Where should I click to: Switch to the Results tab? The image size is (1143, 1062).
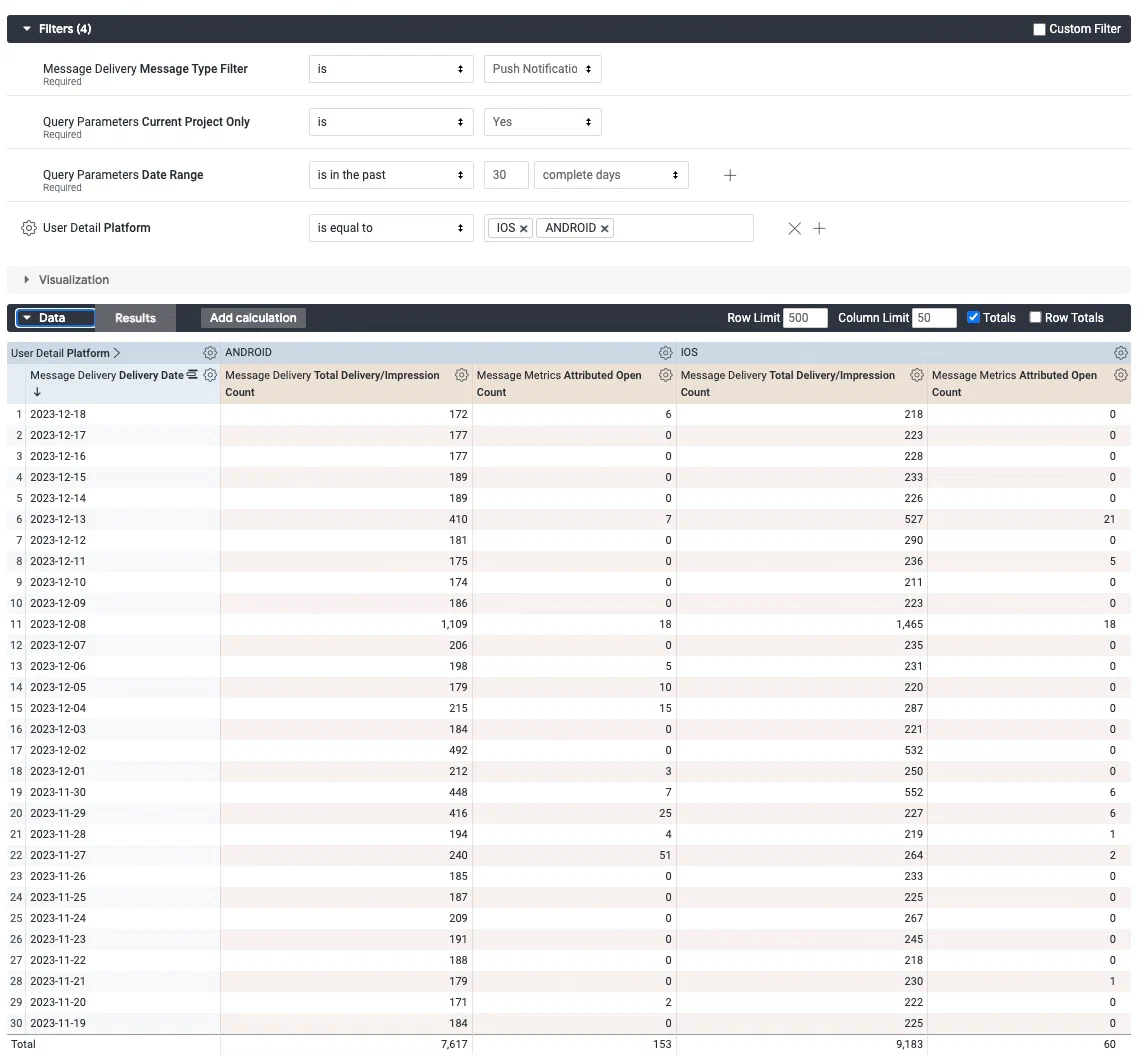click(135, 317)
